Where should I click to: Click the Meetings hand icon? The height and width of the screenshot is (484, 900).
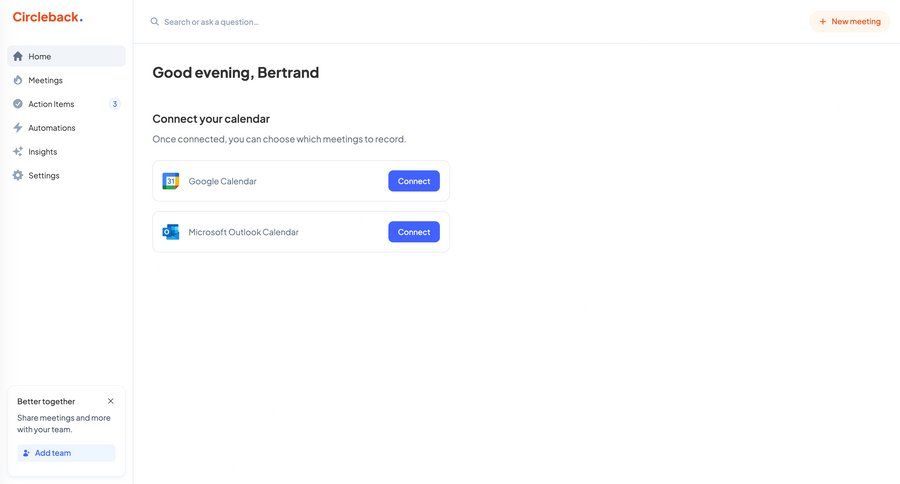tap(18, 80)
